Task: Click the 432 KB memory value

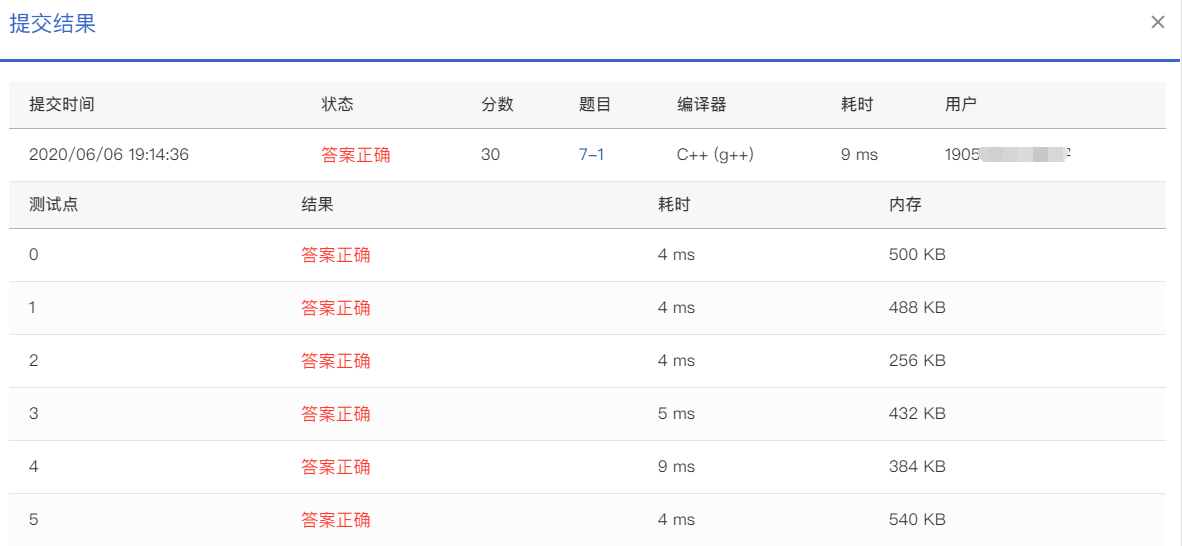Action: pyautogui.click(x=917, y=414)
